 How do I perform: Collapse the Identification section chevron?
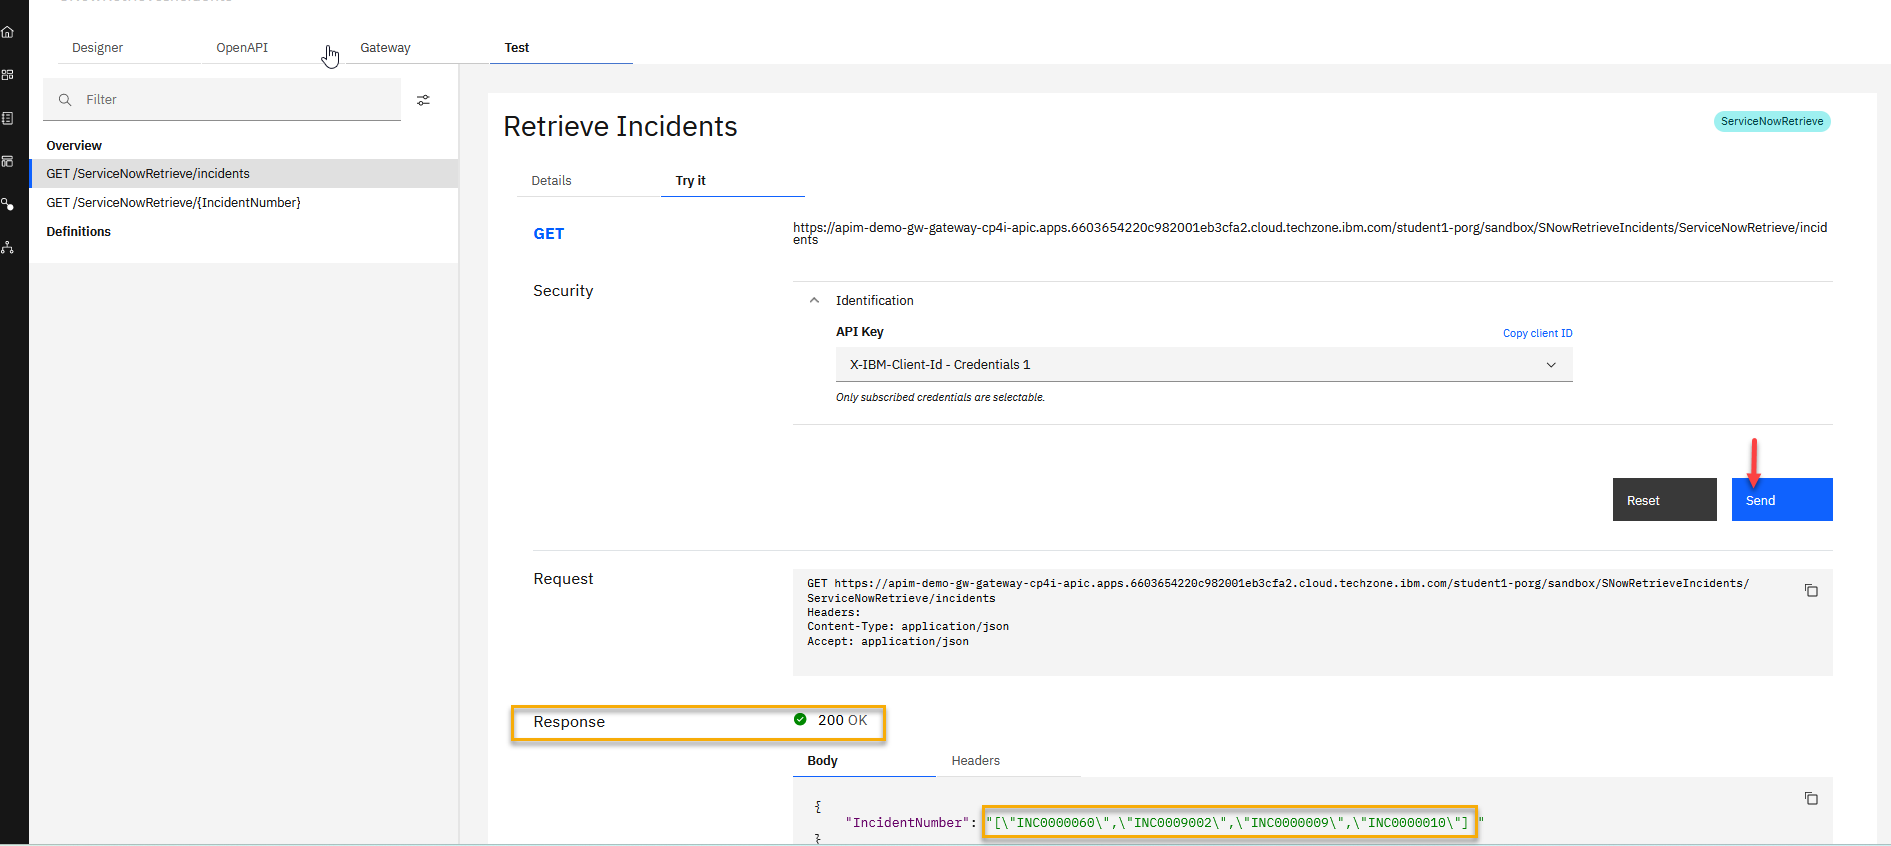point(814,300)
